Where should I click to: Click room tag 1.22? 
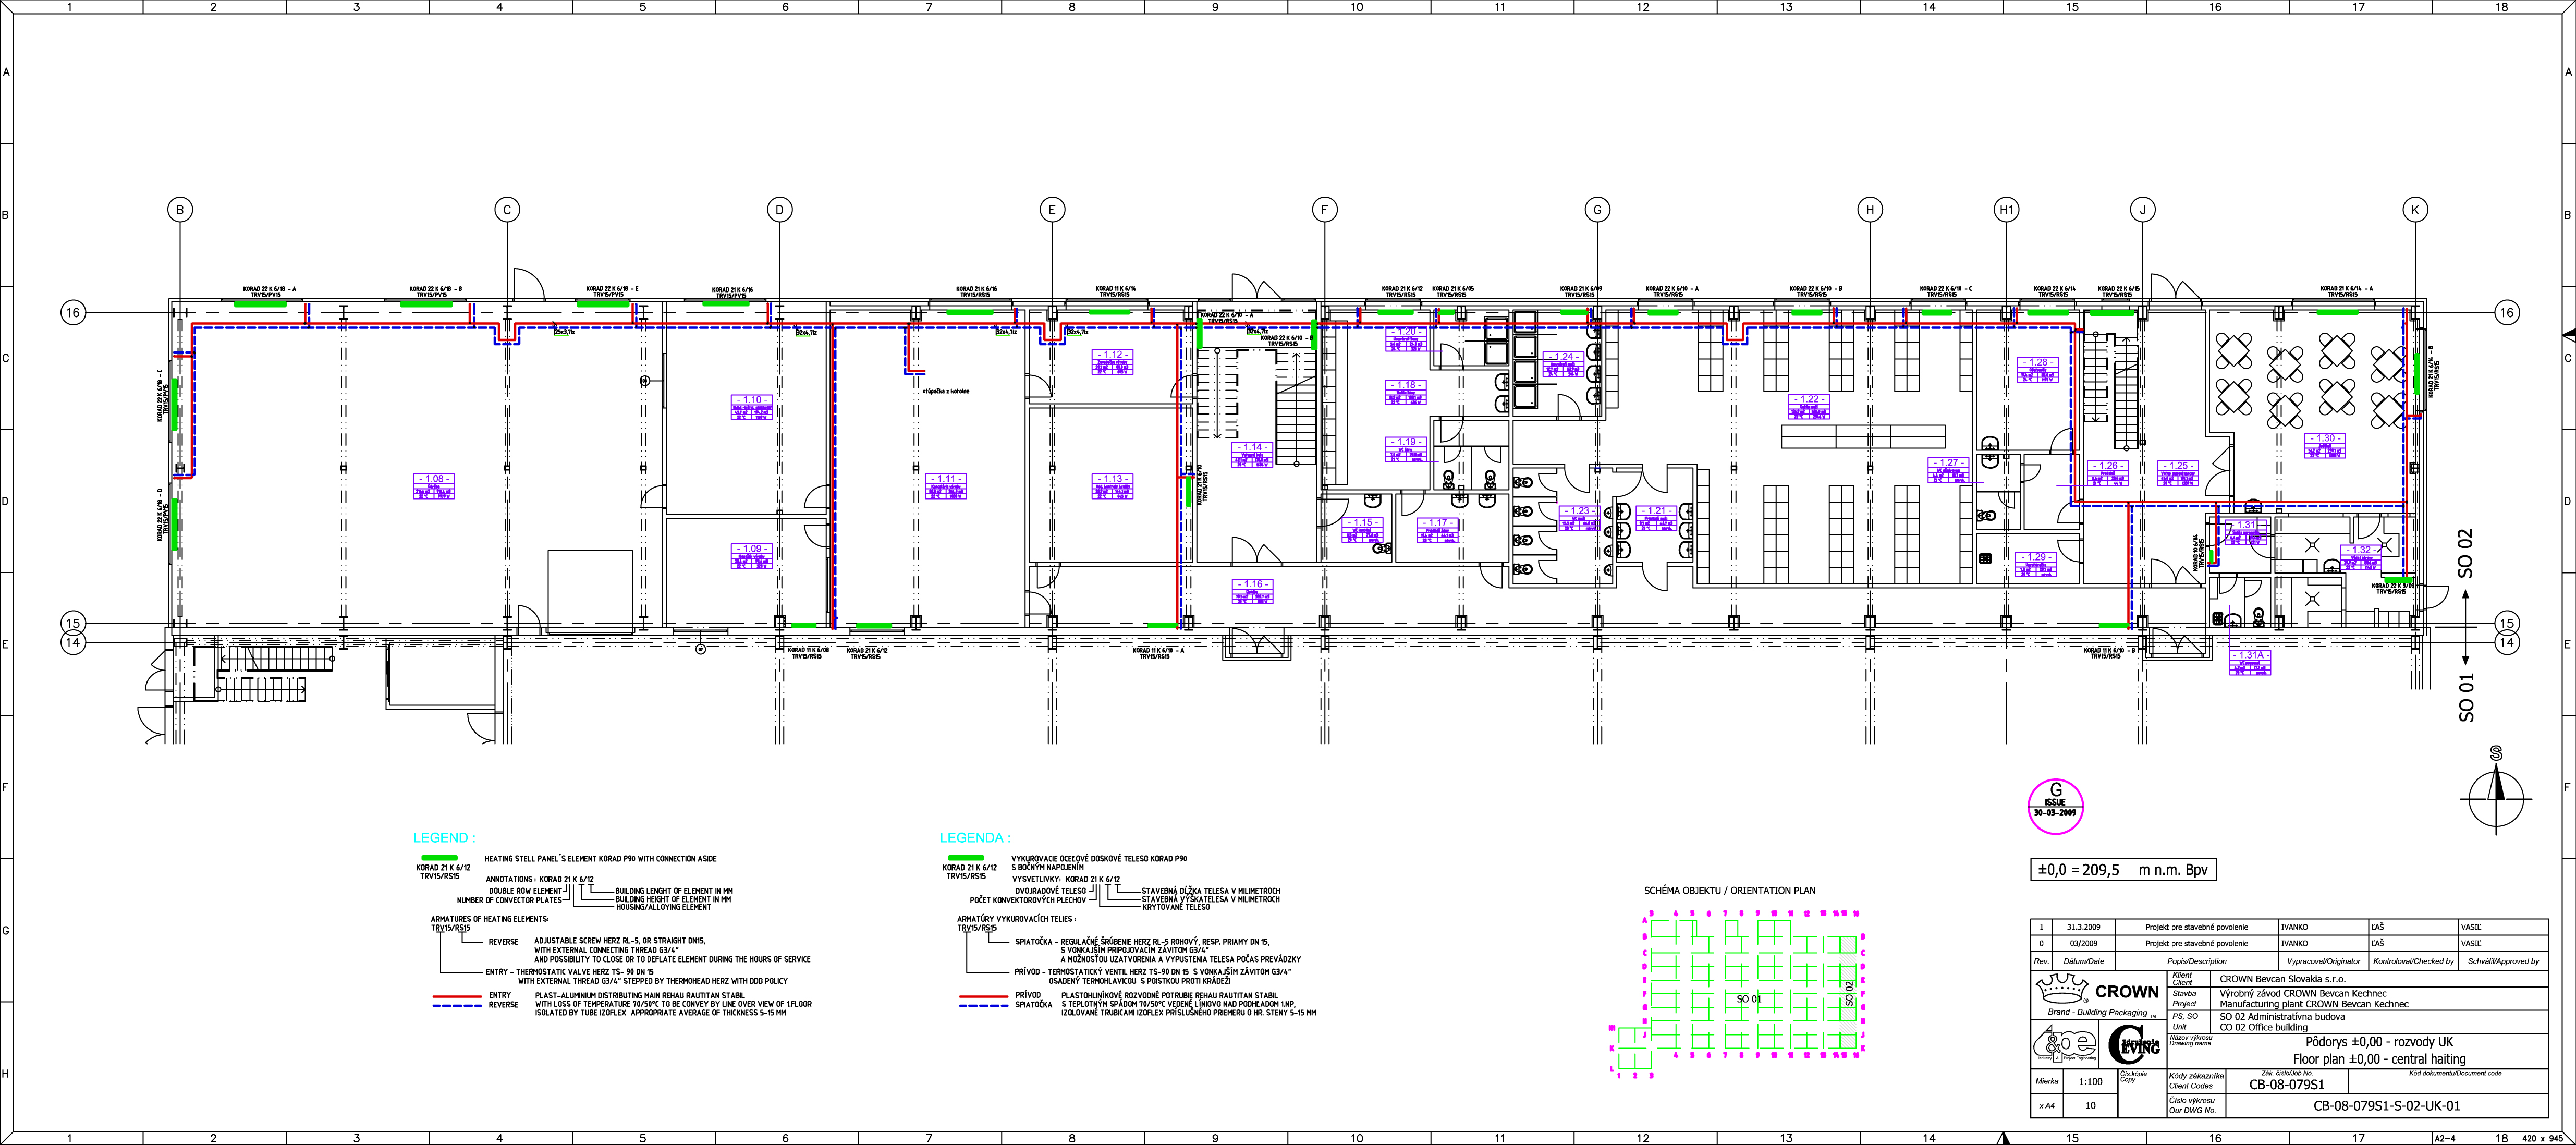click(1809, 406)
